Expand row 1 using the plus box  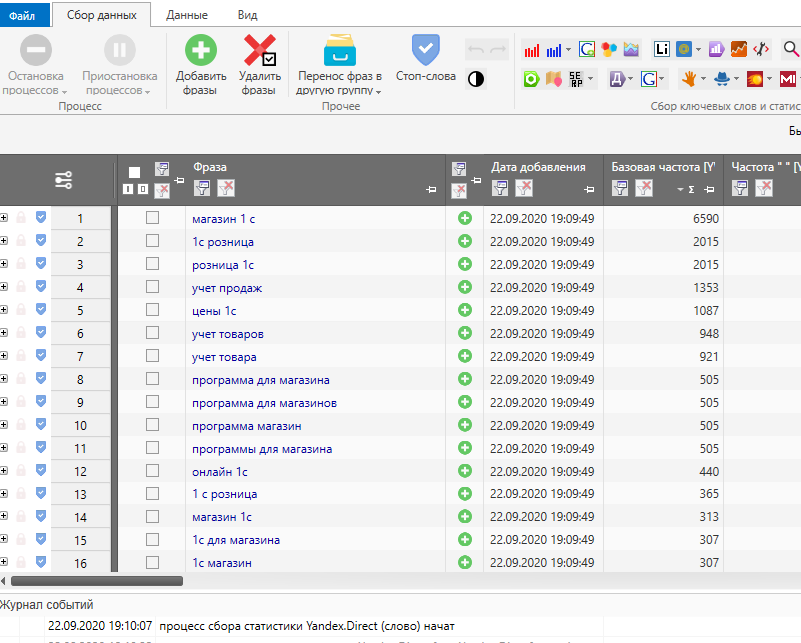tap(4, 218)
